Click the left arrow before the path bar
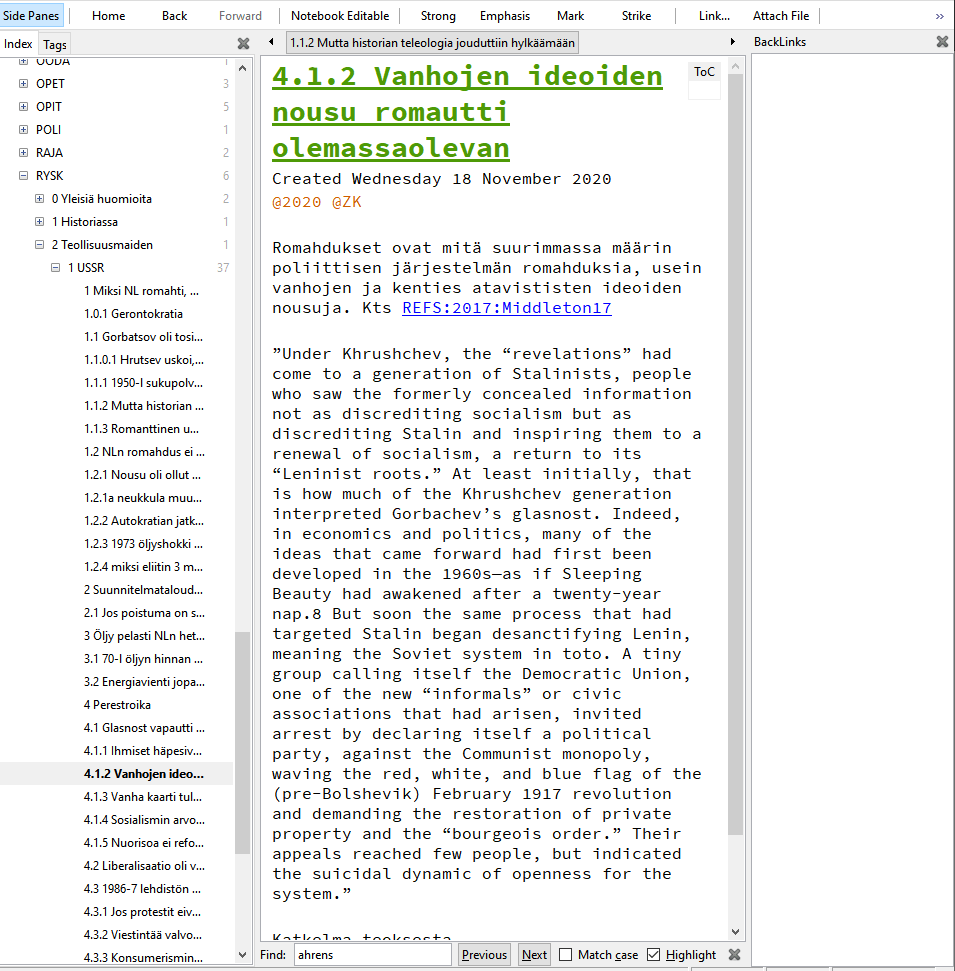This screenshot has height=971, width=955. pos(272,42)
